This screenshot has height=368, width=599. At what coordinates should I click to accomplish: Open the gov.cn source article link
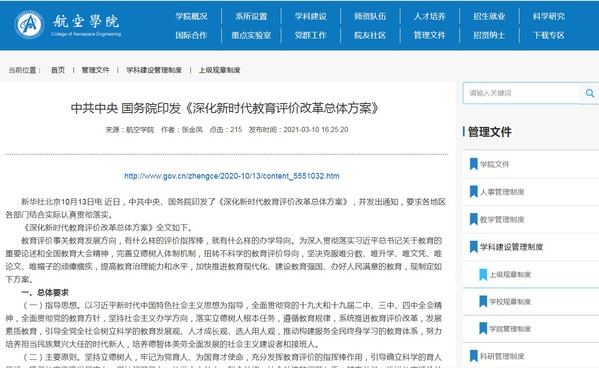232,176
